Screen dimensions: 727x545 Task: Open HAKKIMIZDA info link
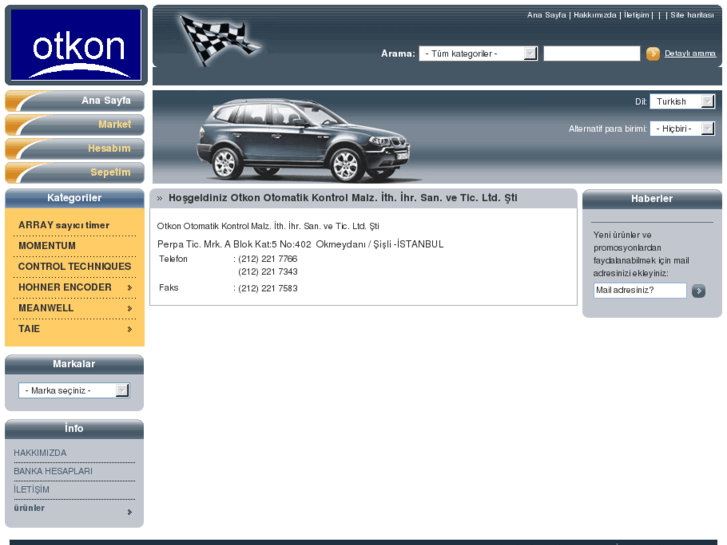(x=40, y=453)
